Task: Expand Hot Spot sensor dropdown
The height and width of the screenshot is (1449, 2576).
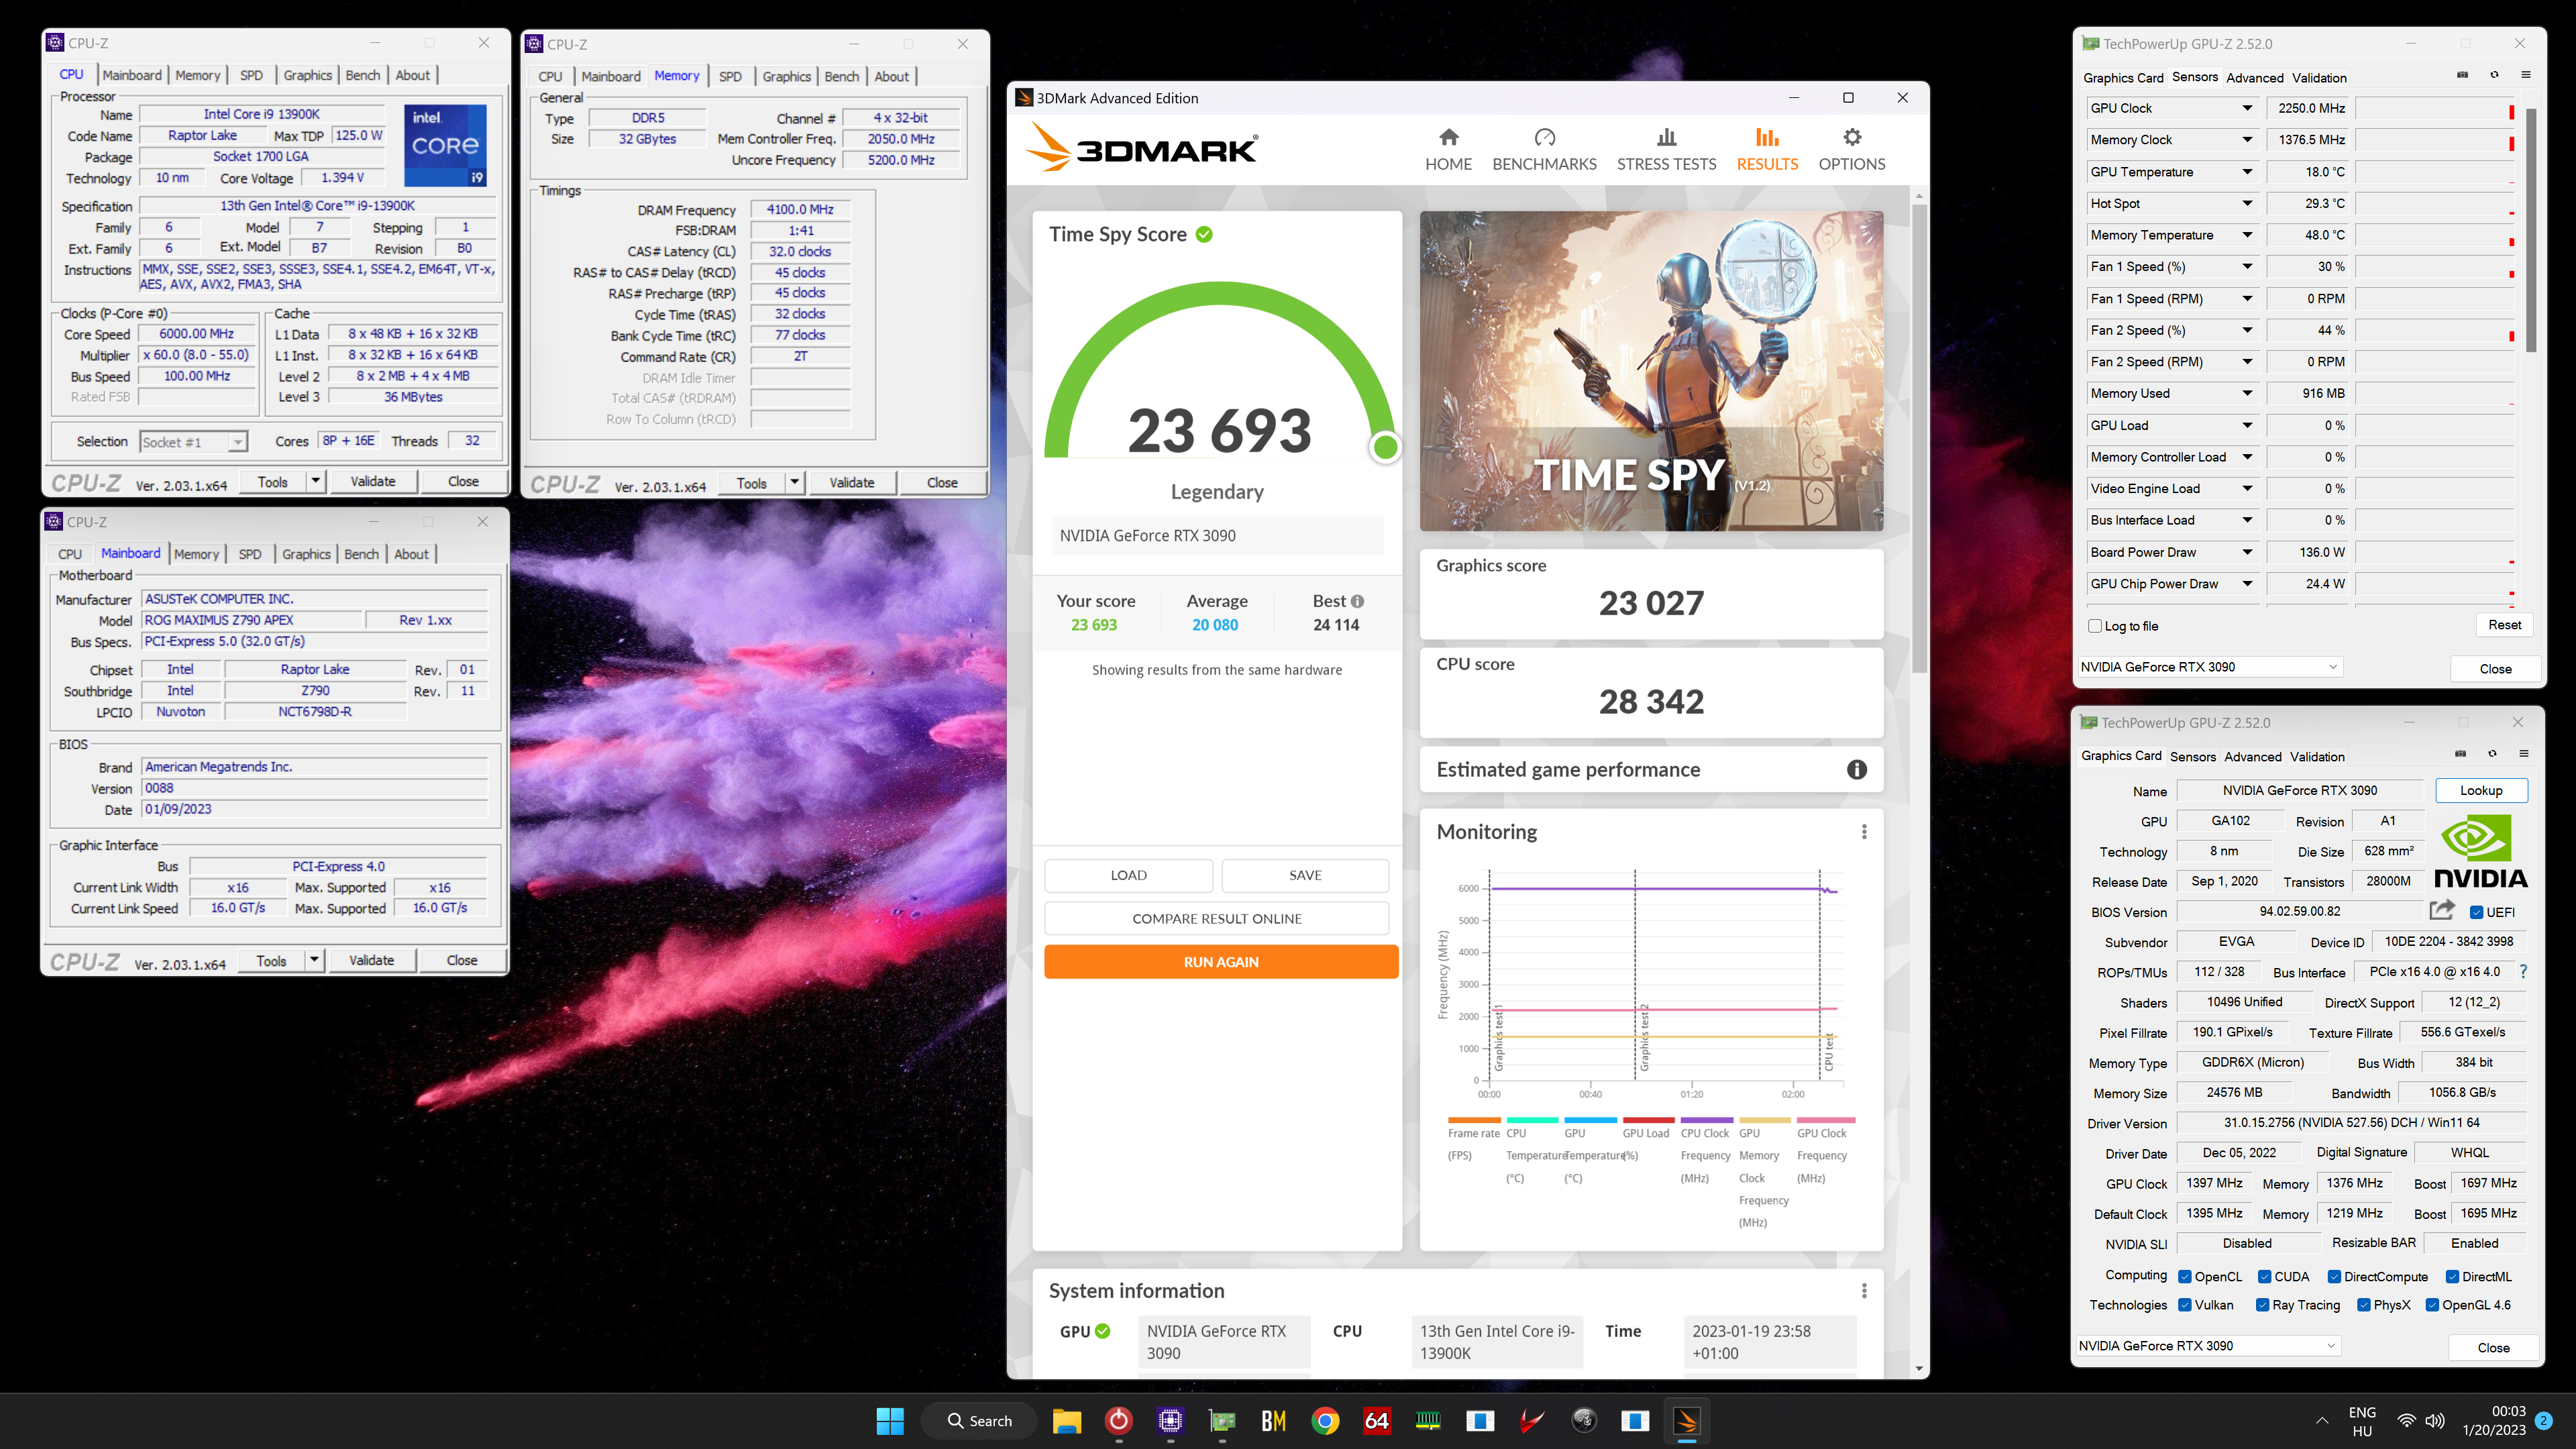Action: (x=2247, y=203)
